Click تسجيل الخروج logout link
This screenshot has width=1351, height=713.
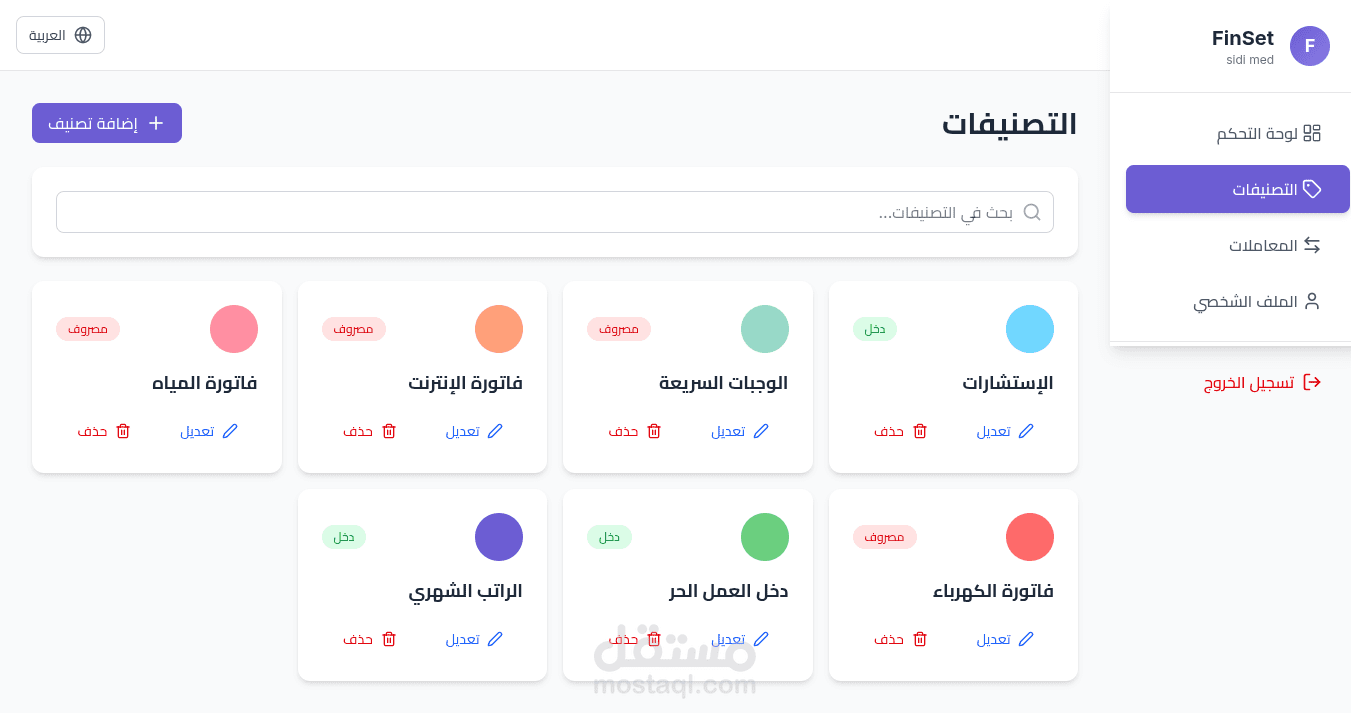(1248, 383)
